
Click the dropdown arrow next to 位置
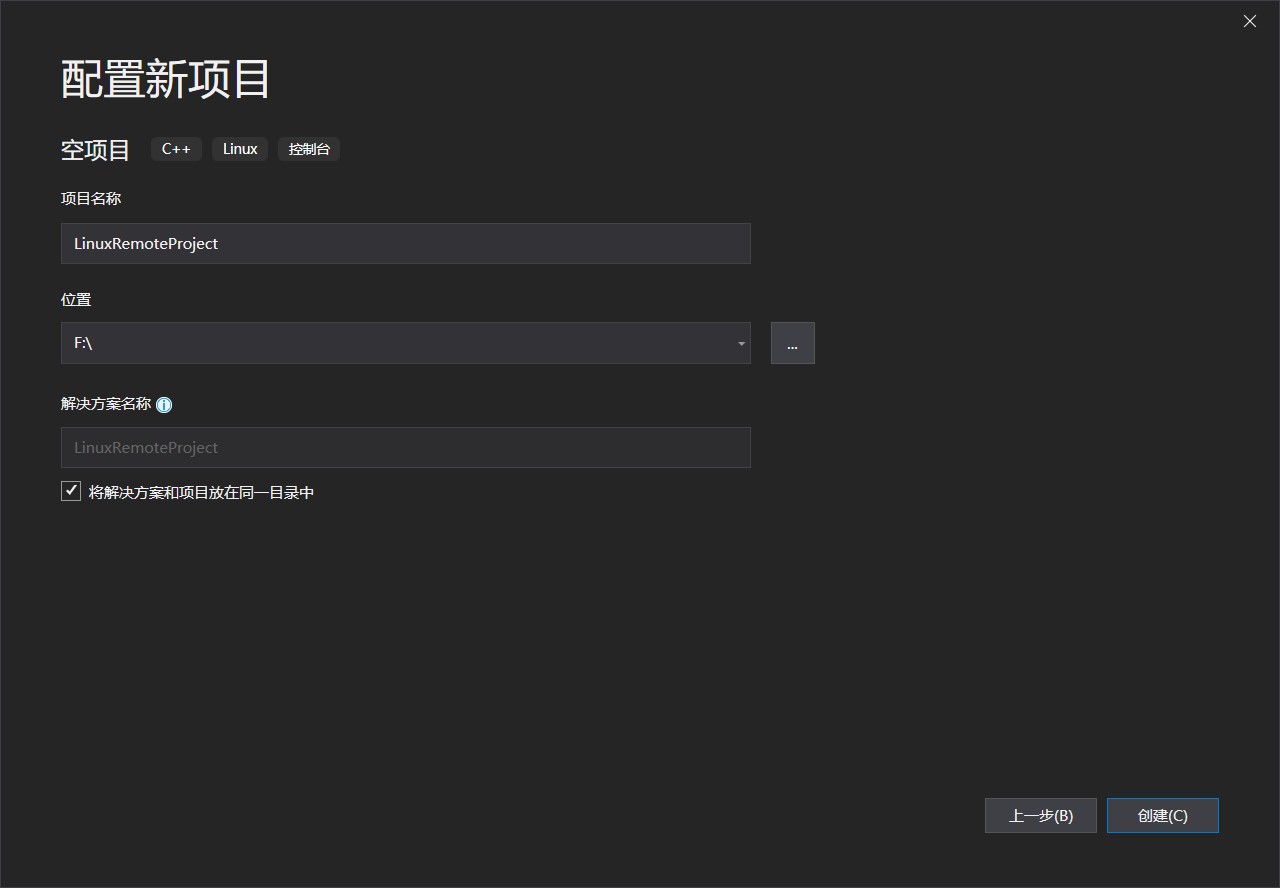pos(740,343)
